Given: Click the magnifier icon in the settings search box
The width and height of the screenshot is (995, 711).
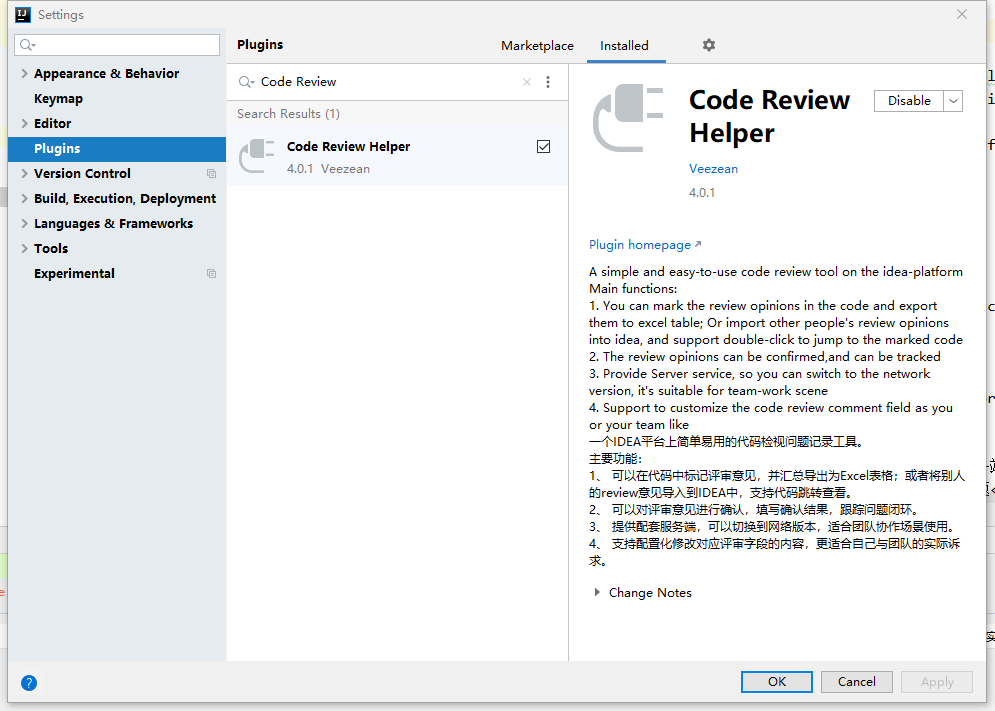Looking at the screenshot, I should (x=27, y=44).
